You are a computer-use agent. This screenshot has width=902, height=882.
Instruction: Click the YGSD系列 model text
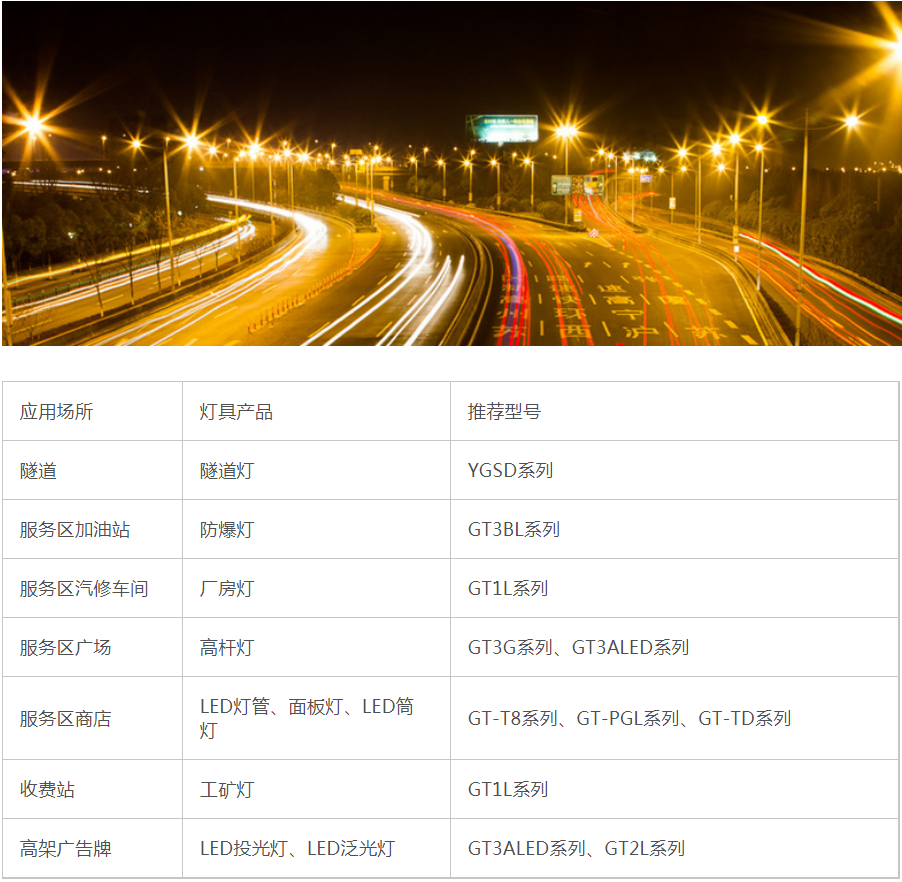point(510,471)
